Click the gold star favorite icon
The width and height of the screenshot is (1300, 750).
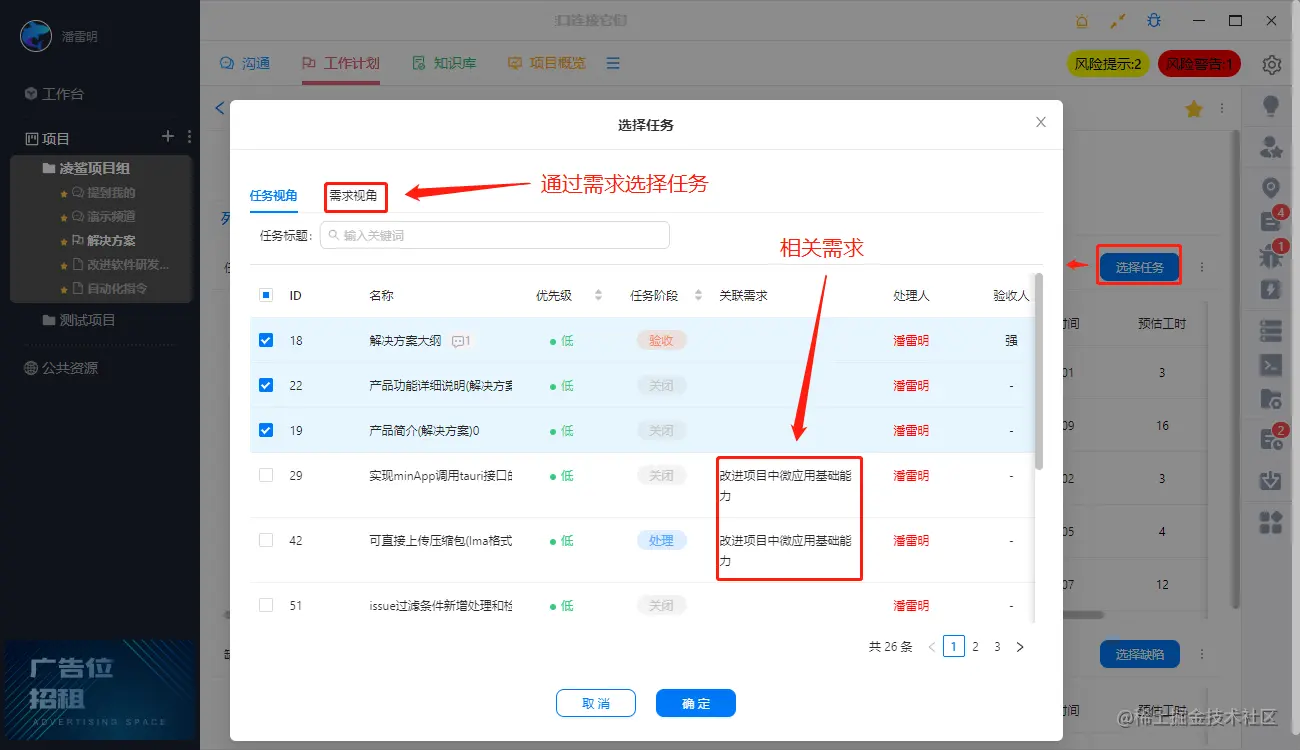click(x=1194, y=109)
